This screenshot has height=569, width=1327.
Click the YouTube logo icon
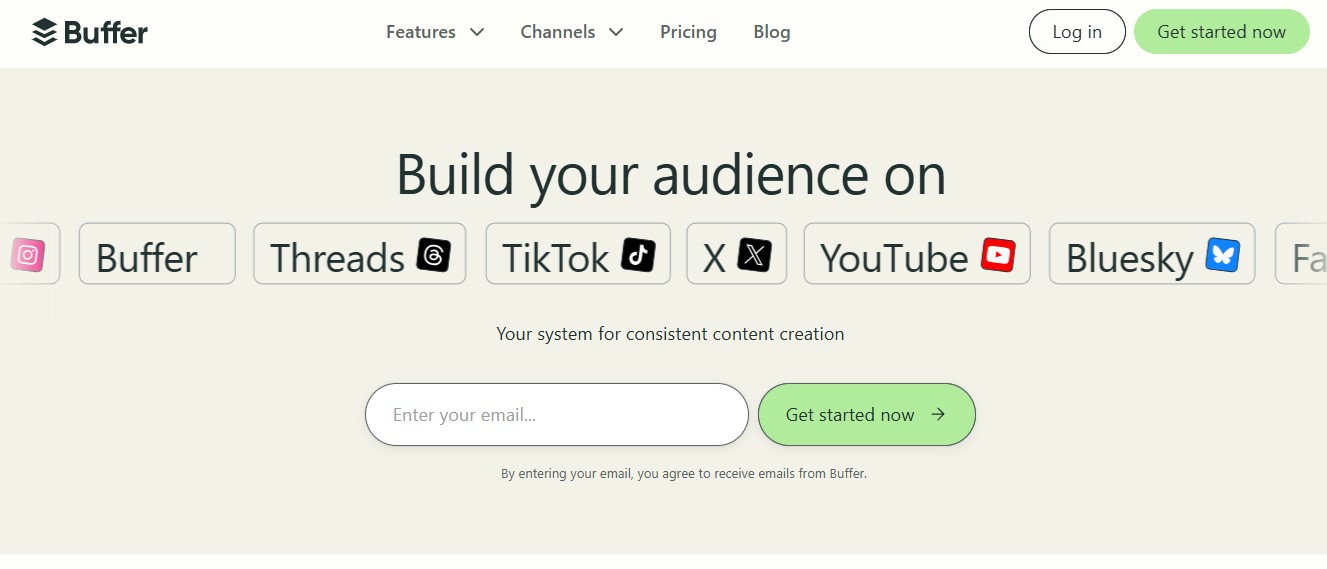click(x=998, y=255)
